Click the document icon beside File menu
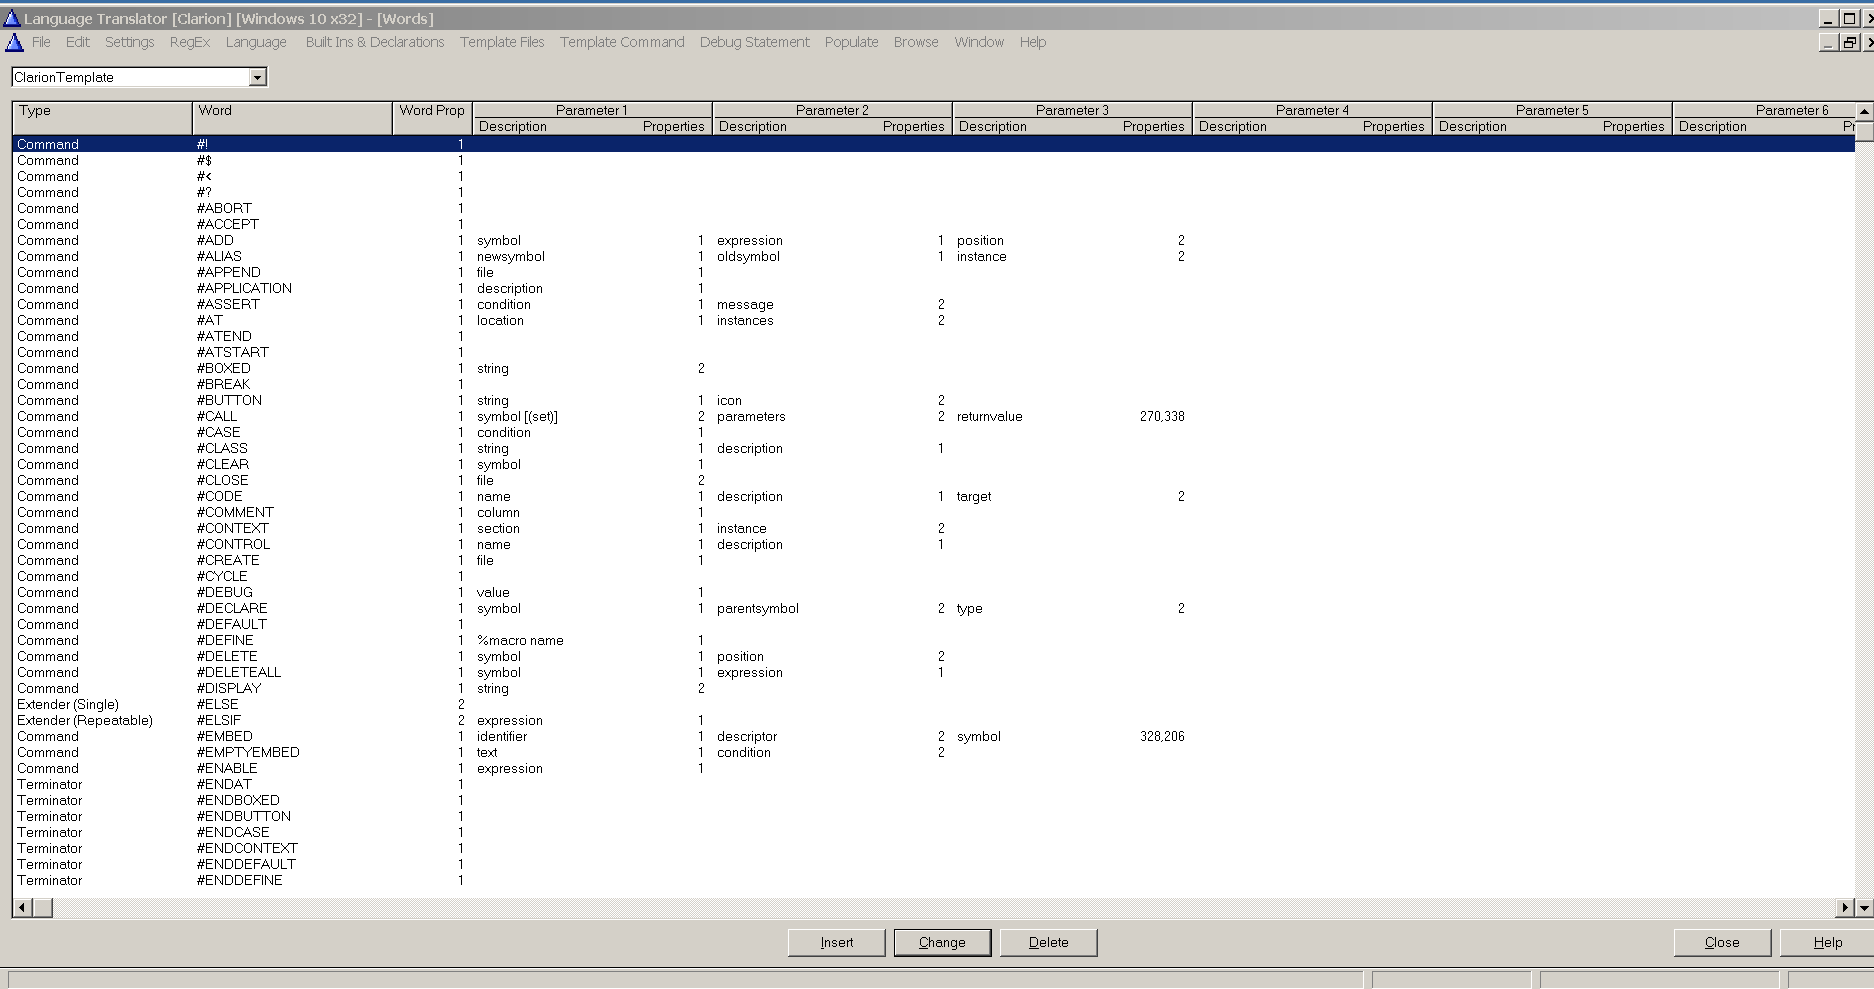This screenshot has width=1874, height=989. [x=14, y=42]
